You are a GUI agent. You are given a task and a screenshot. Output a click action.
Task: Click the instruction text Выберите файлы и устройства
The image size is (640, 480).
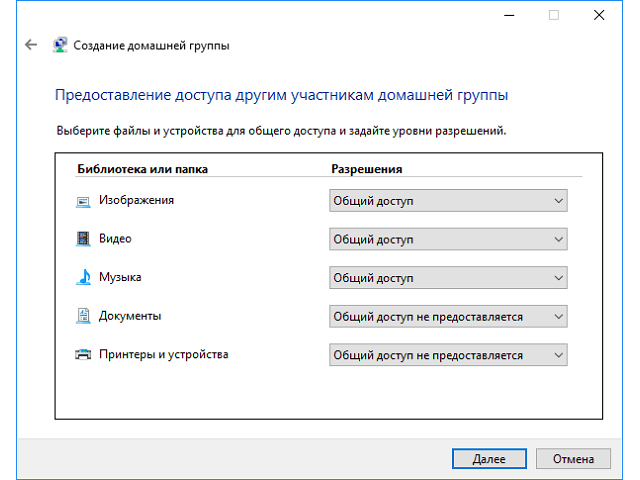[281, 131]
